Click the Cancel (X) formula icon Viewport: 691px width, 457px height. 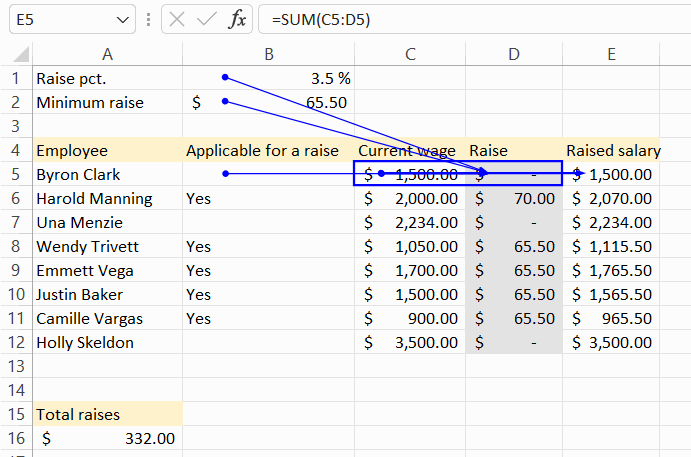click(177, 20)
